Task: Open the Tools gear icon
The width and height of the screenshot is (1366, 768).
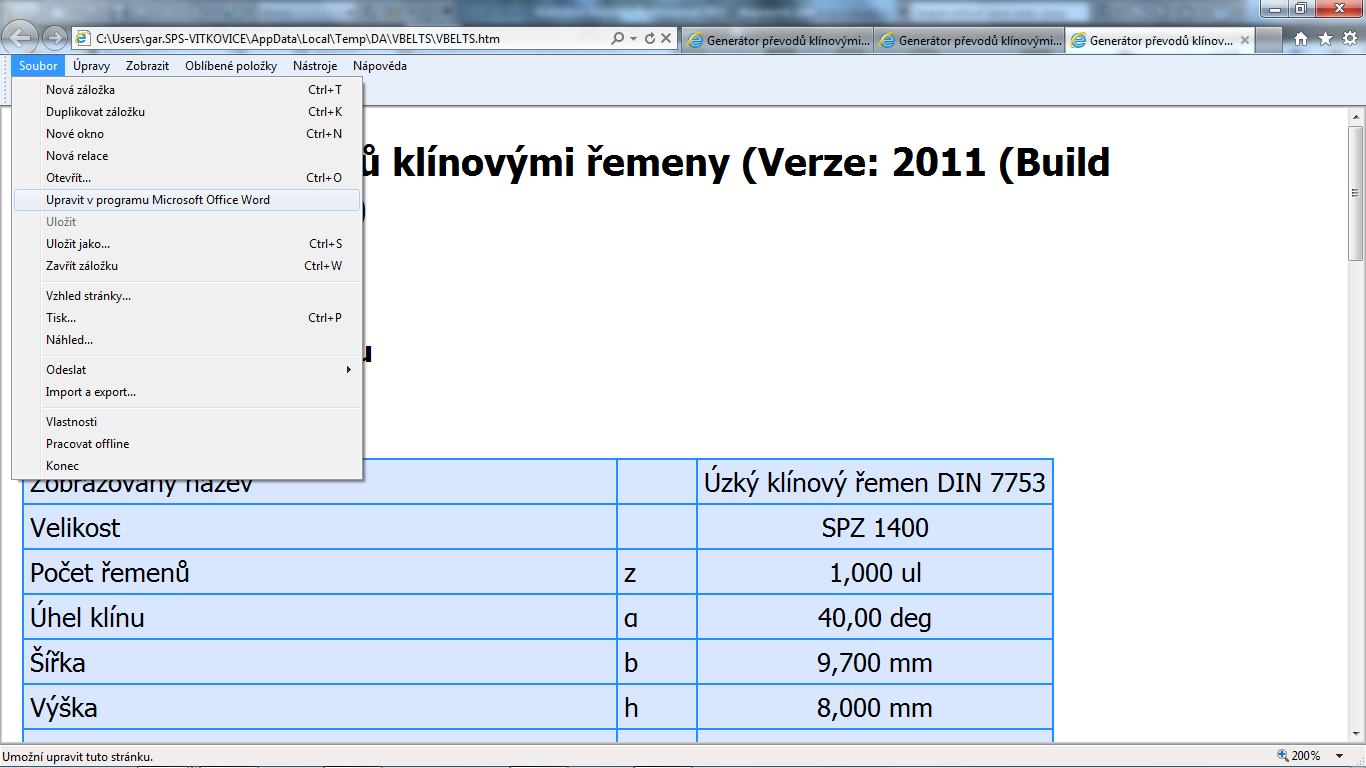Action: (x=1348, y=39)
